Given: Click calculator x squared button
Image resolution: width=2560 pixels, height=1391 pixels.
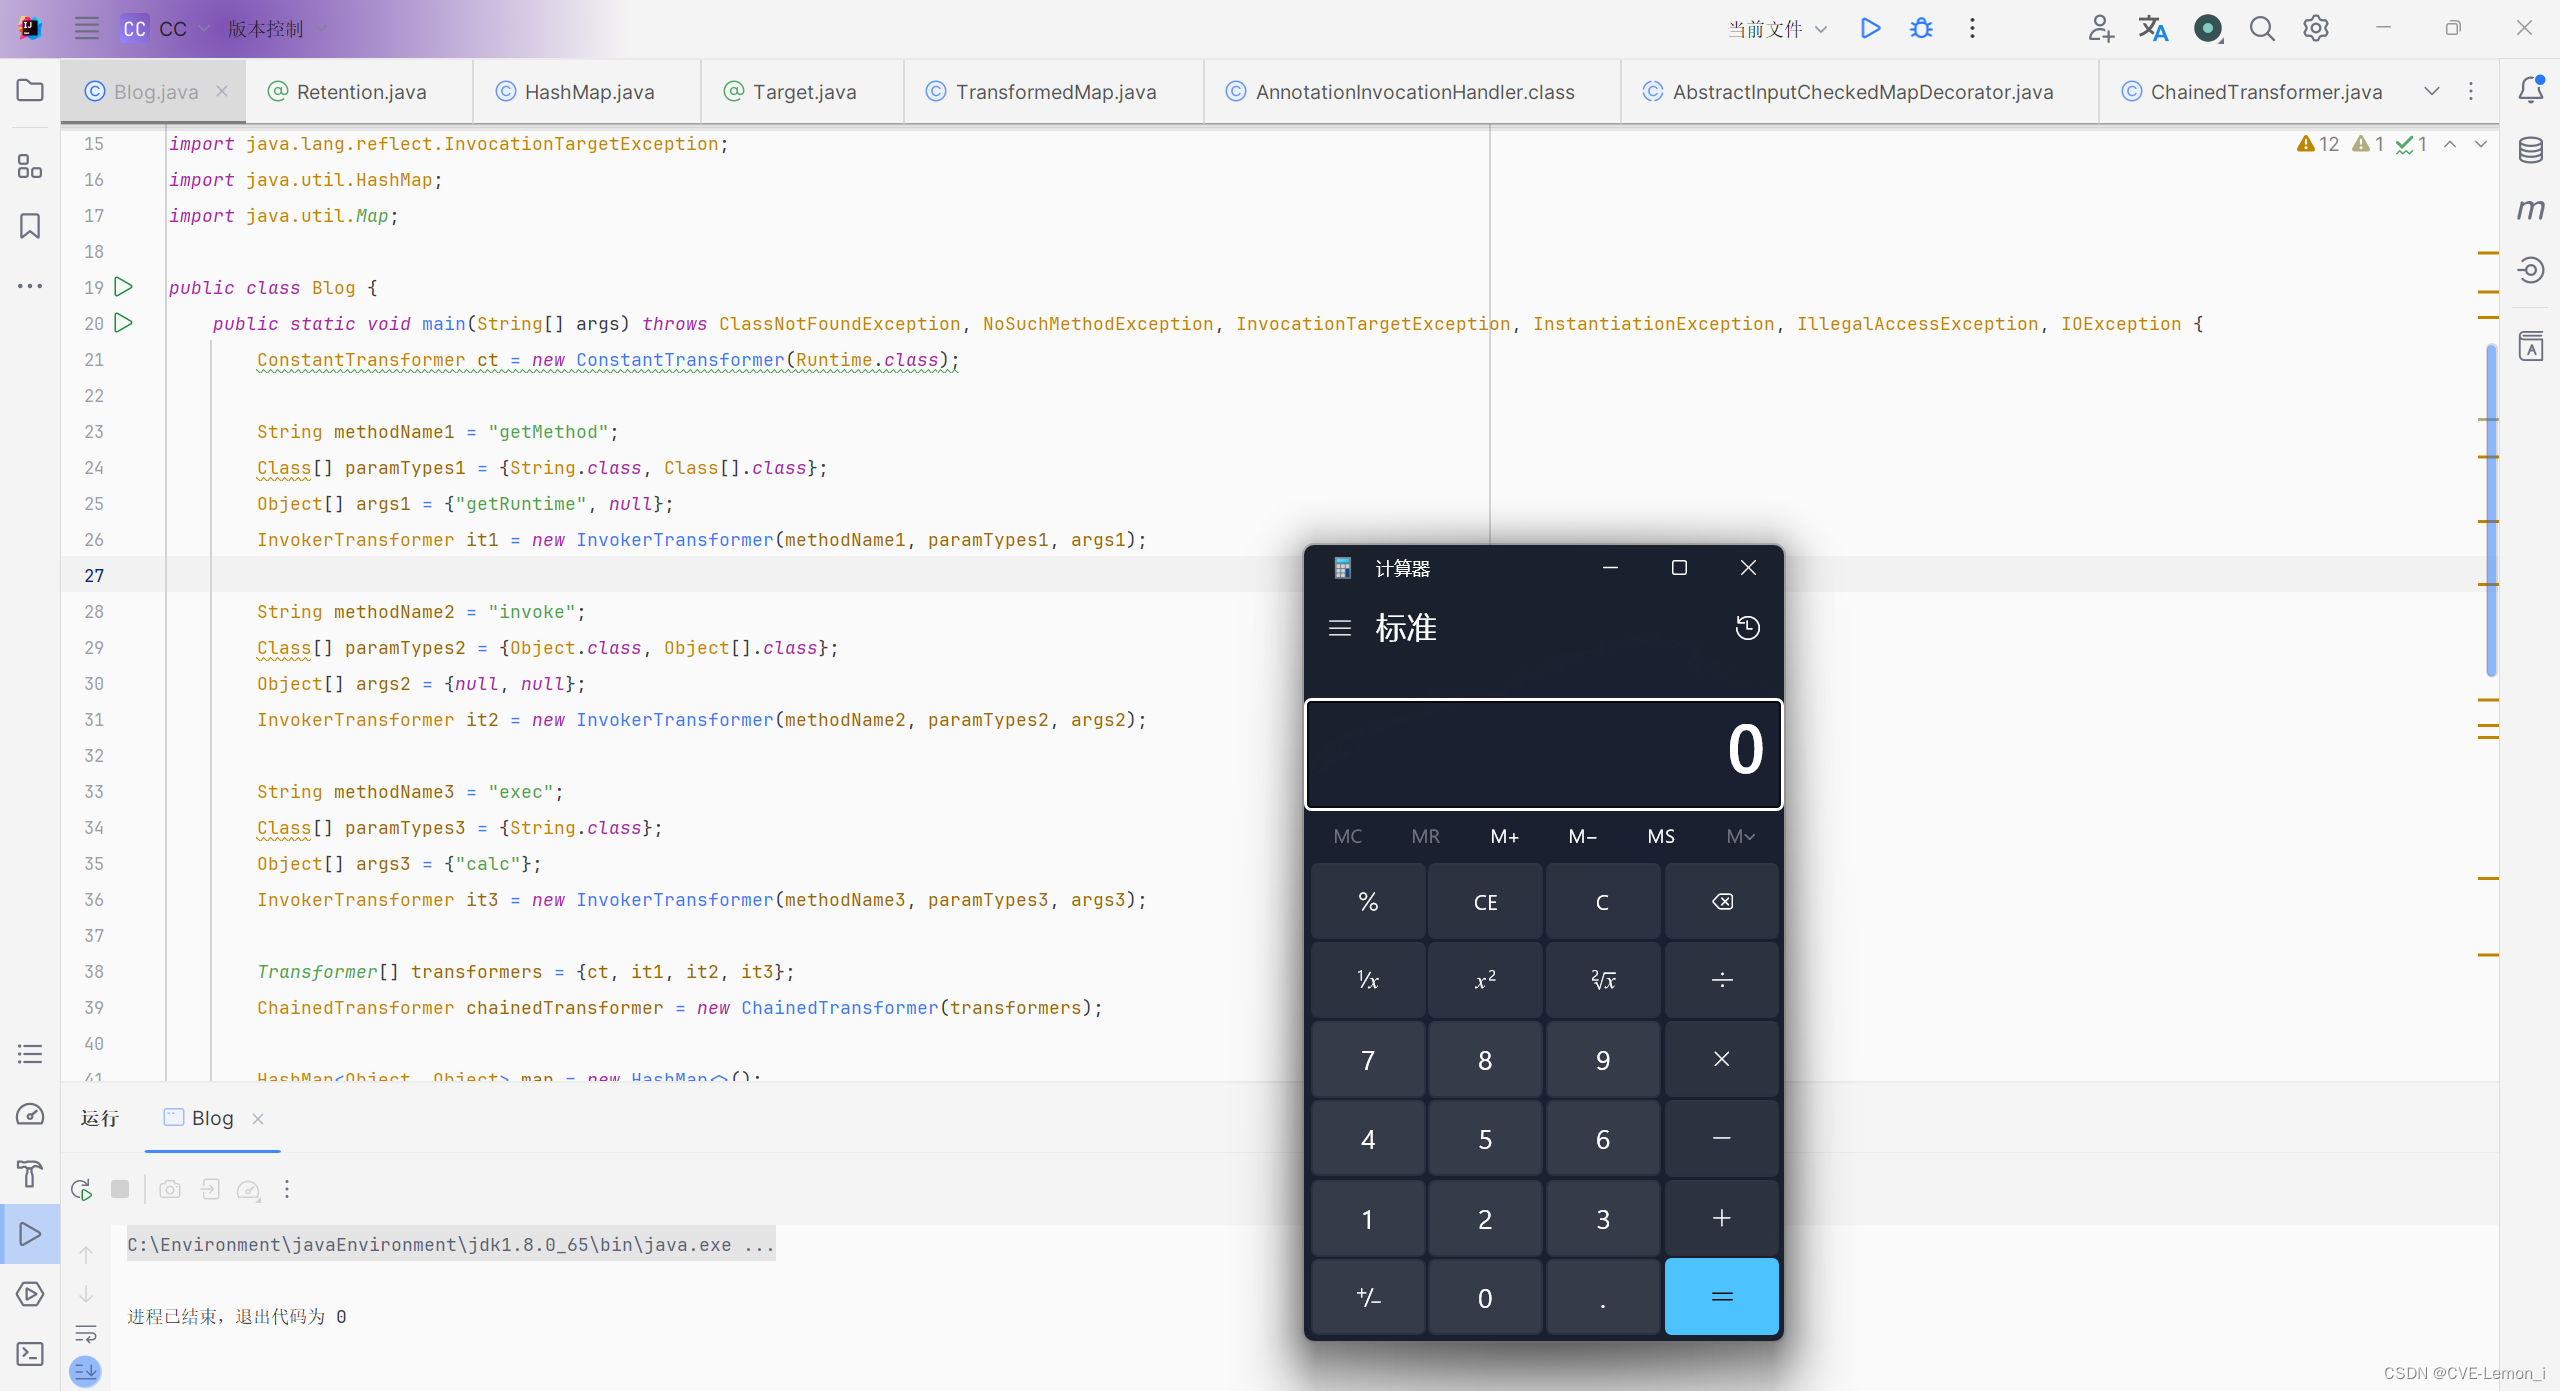Looking at the screenshot, I should click(1485, 980).
